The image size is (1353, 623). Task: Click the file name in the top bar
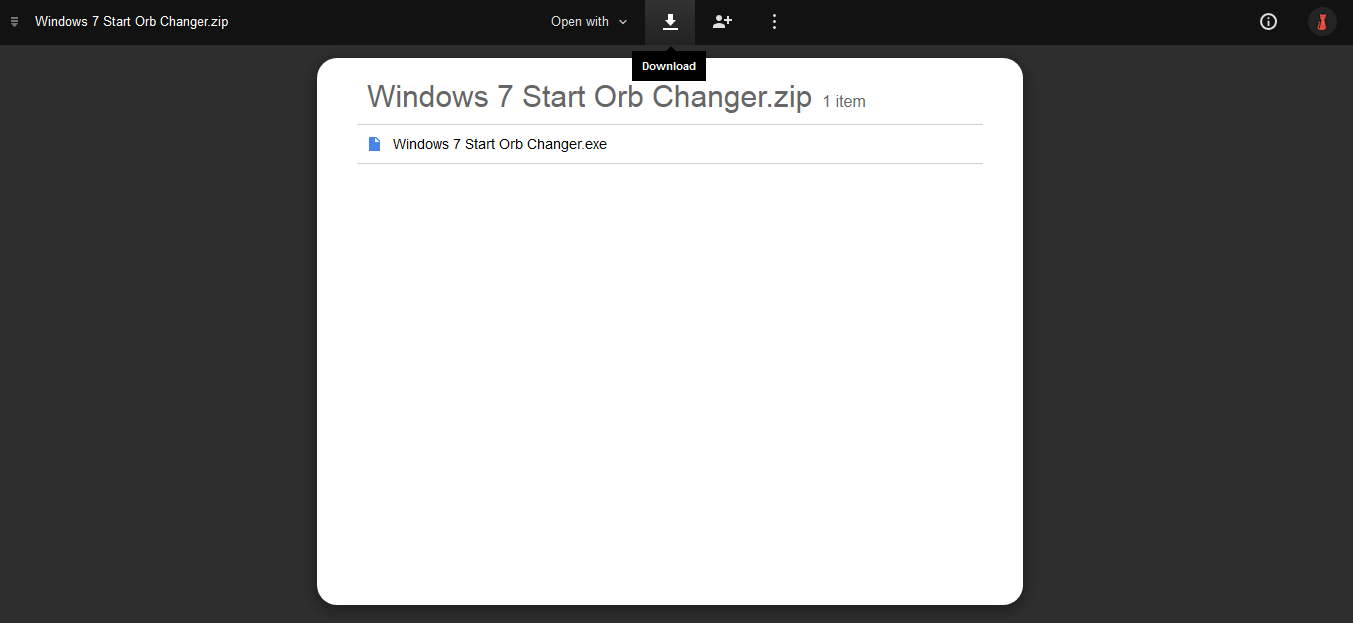[x=132, y=22]
